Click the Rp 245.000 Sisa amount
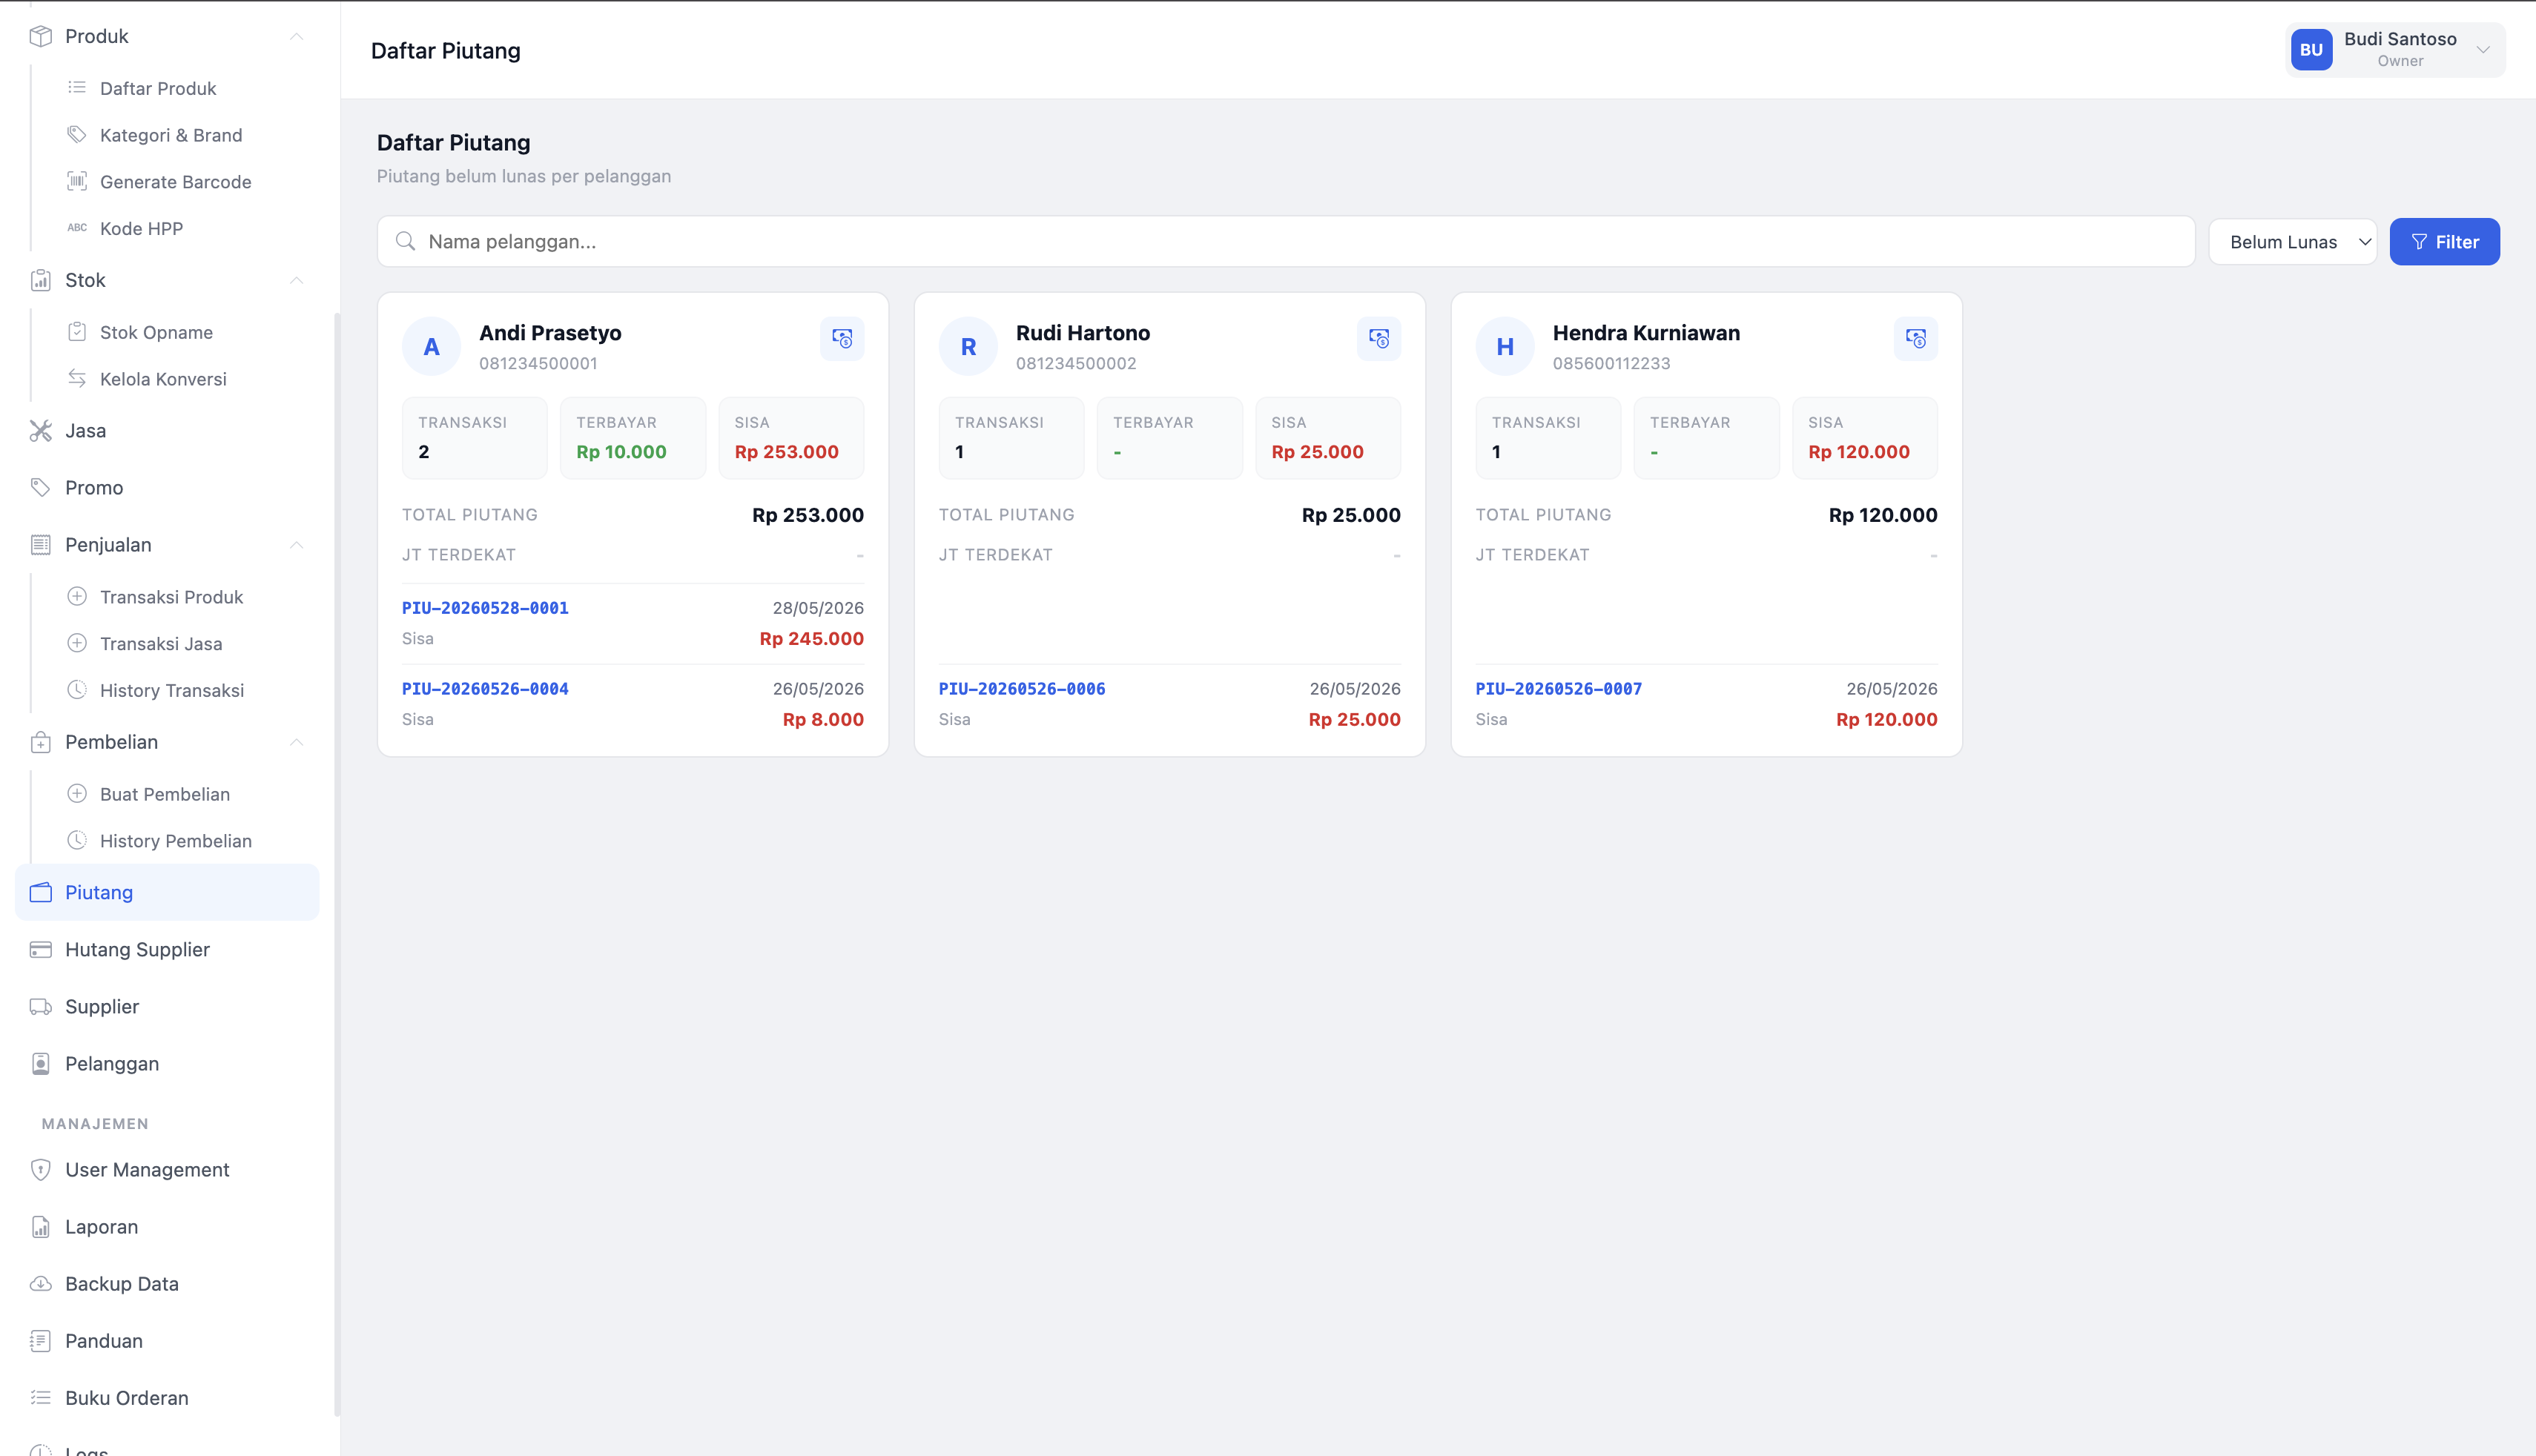 tap(811, 639)
